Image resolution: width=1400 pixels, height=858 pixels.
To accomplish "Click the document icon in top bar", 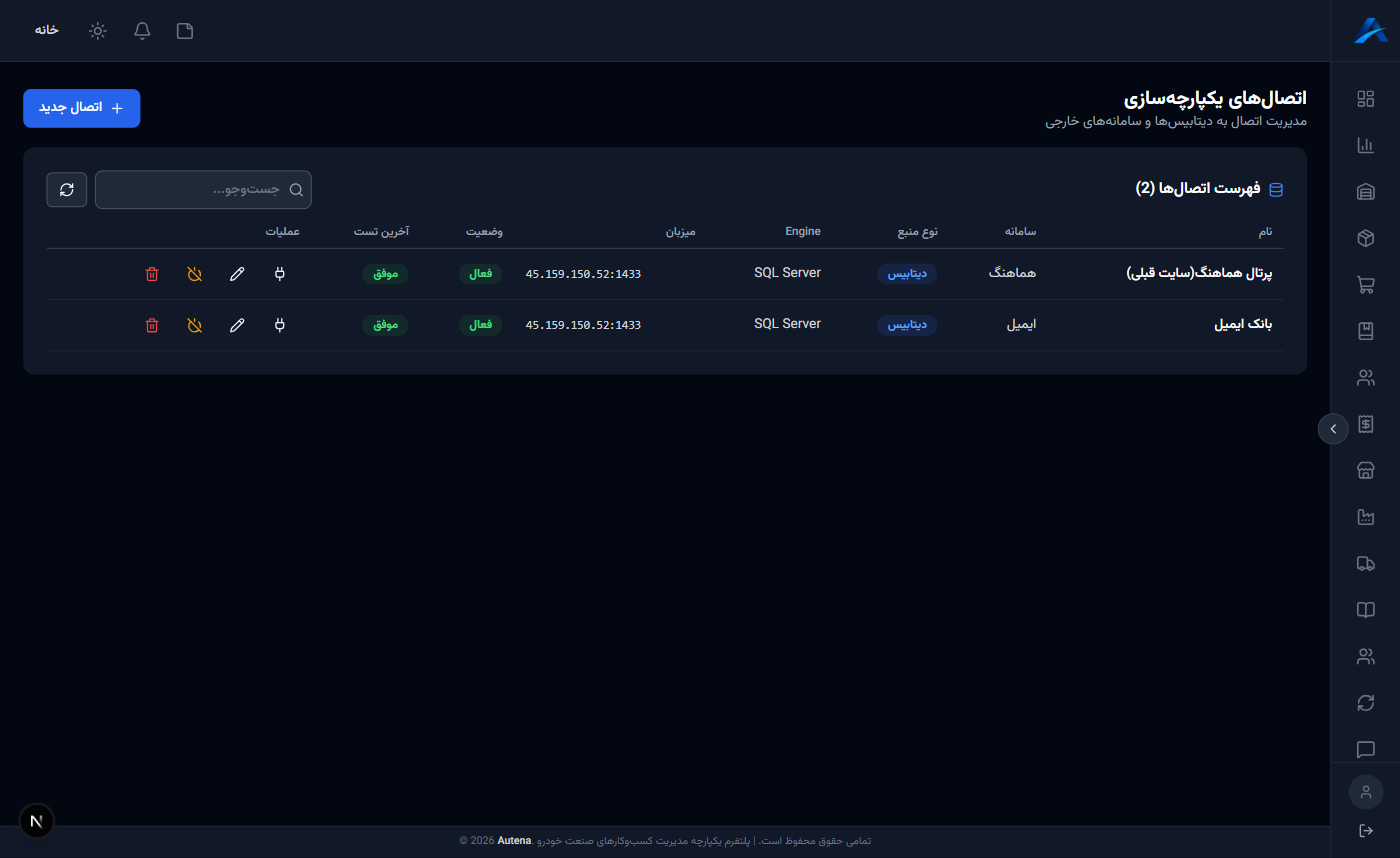I will click(x=185, y=31).
